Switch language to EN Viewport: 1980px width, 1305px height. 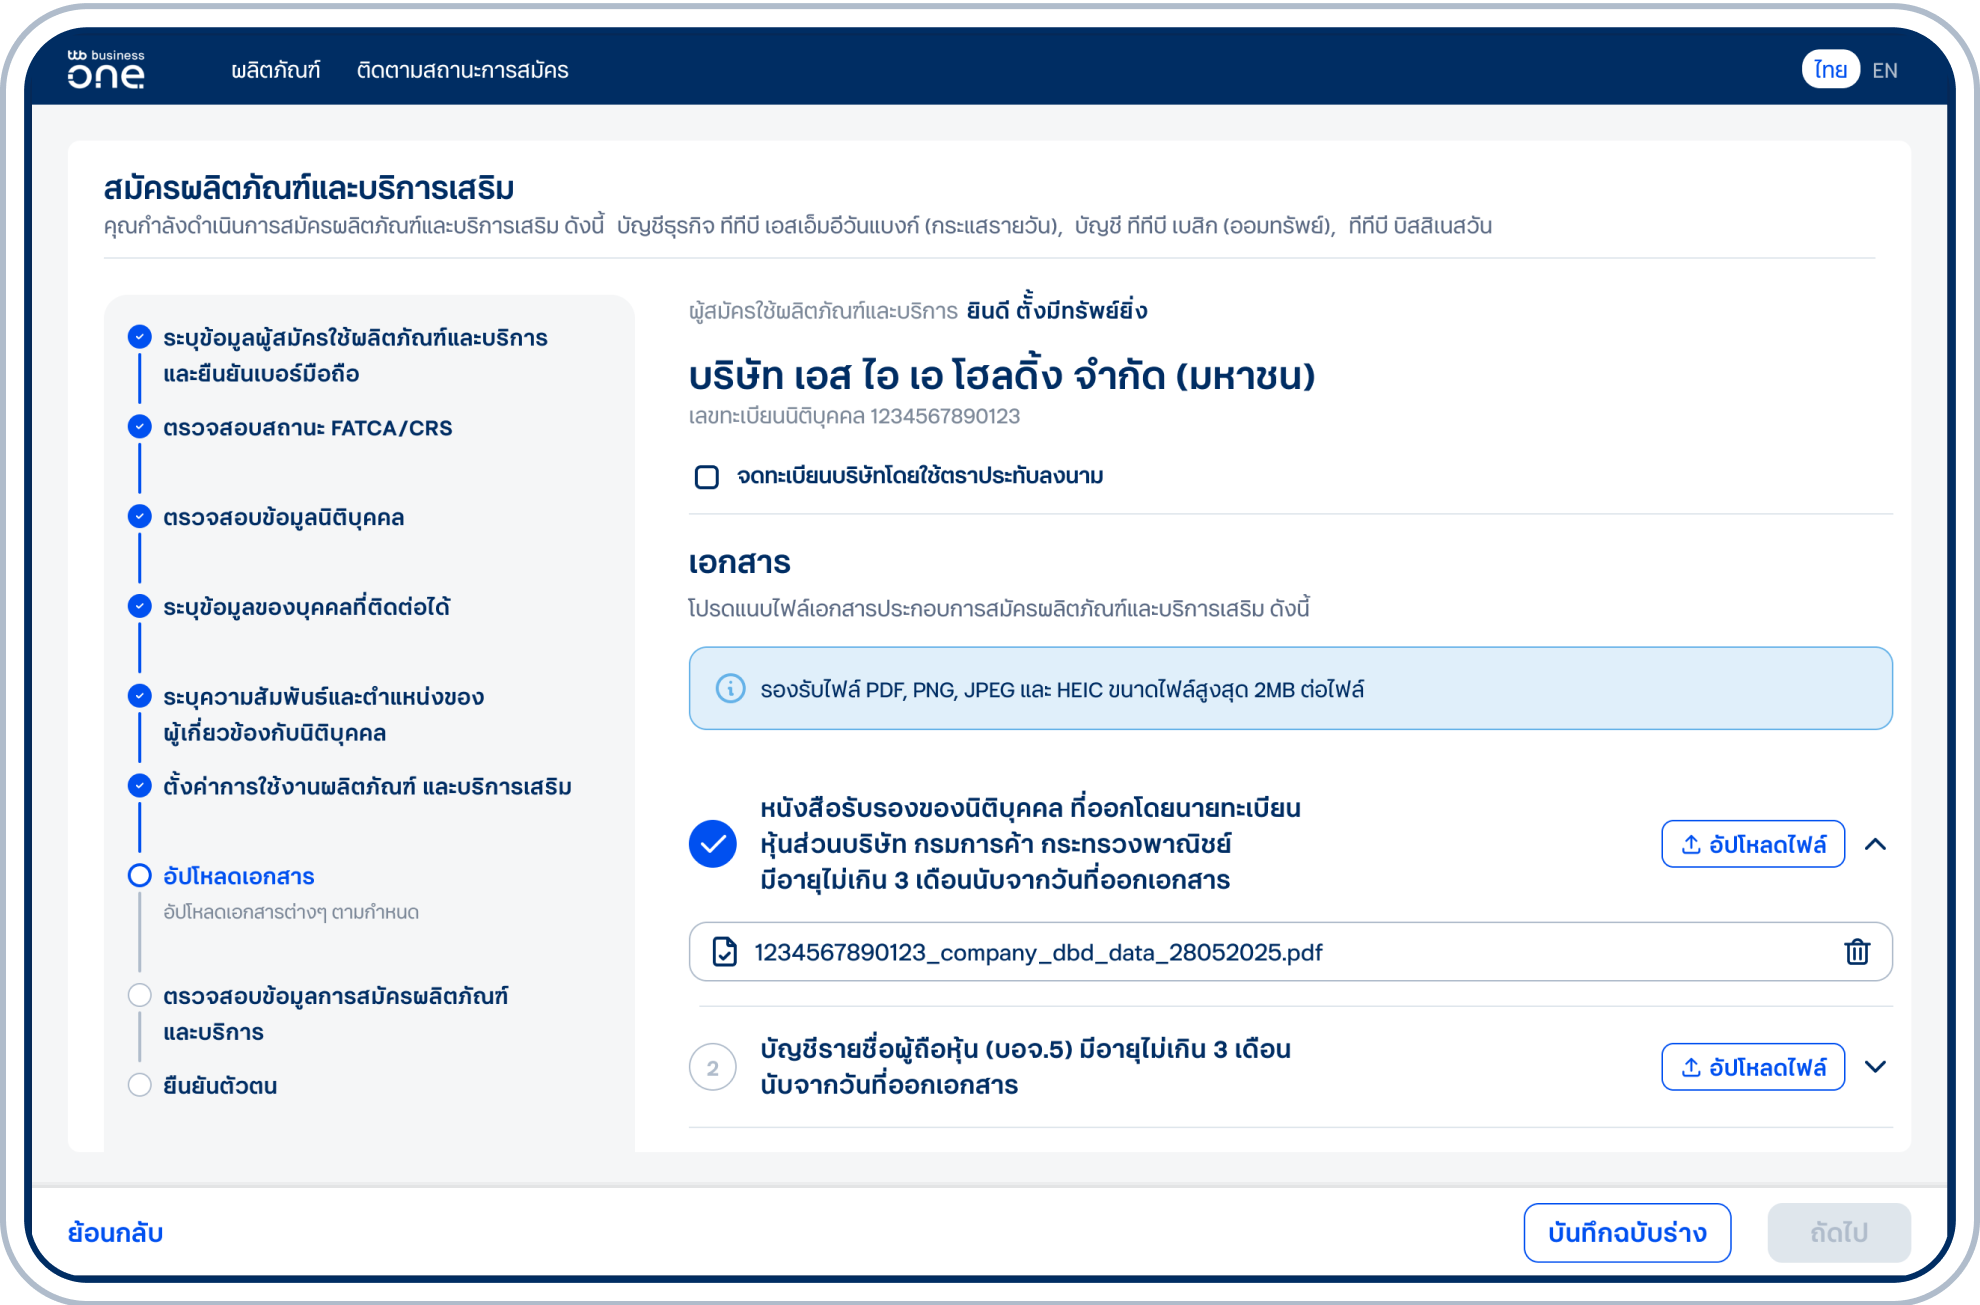pyautogui.click(x=1885, y=70)
